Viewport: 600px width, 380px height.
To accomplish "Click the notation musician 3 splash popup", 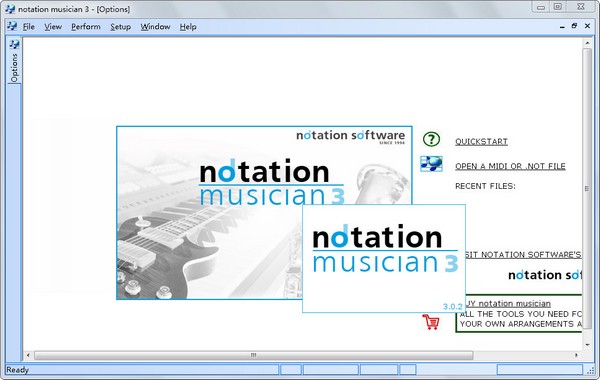I will [x=384, y=258].
